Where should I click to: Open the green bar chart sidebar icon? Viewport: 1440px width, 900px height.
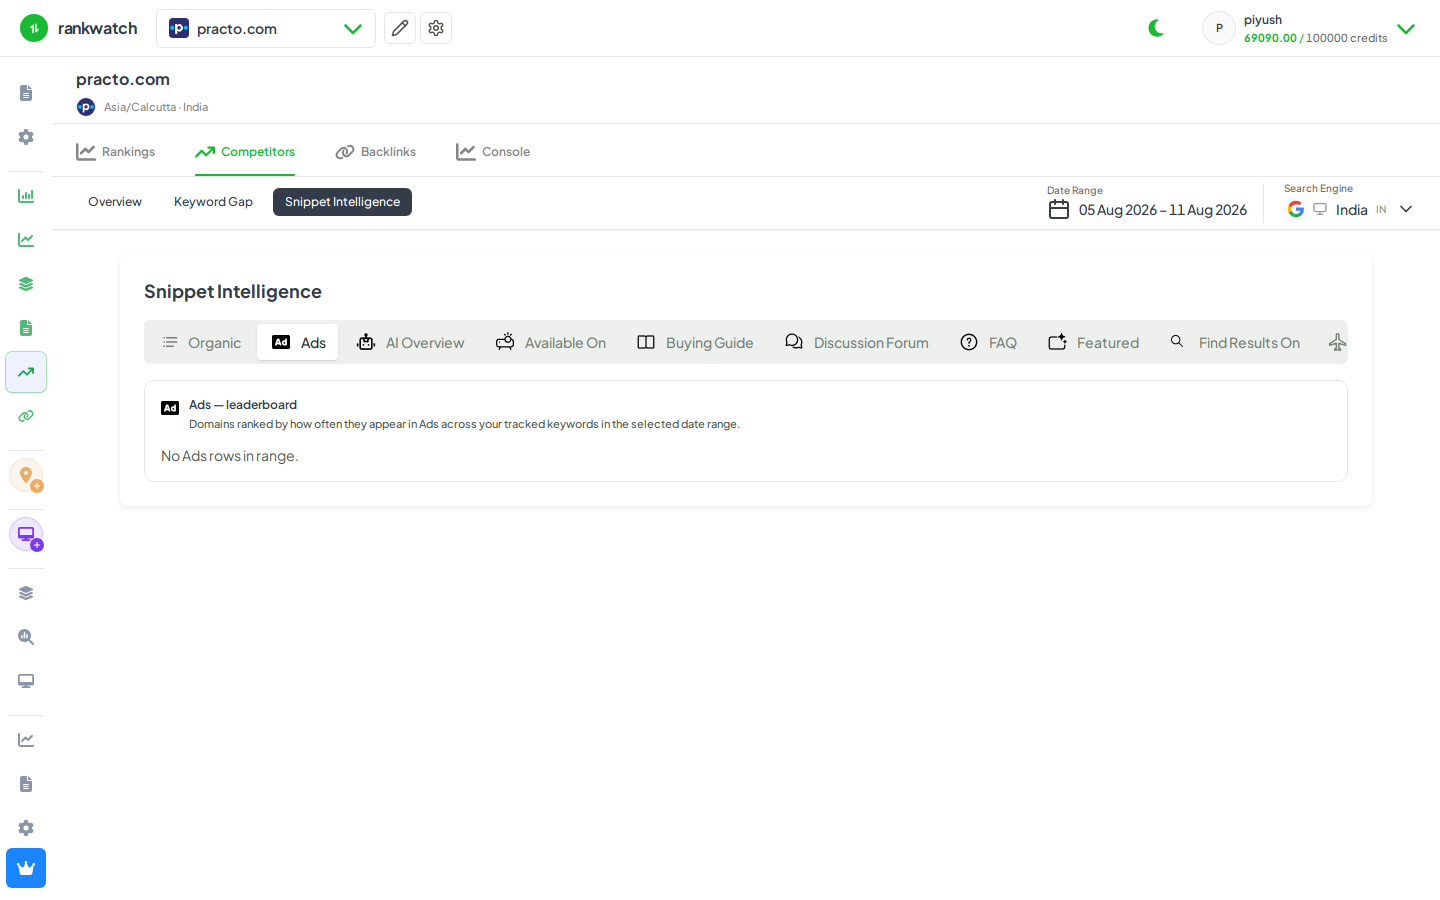pyautogui.click(x=26, y=196)
